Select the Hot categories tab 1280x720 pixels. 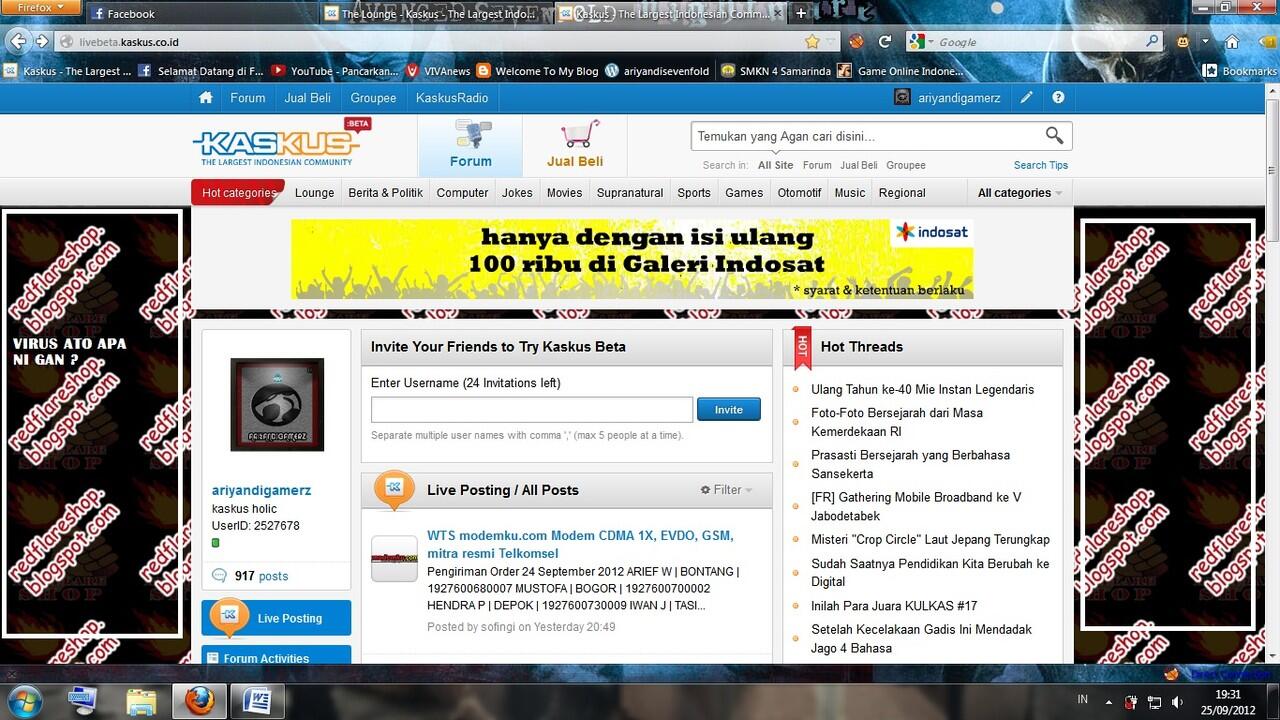click(x=238, y=193)
